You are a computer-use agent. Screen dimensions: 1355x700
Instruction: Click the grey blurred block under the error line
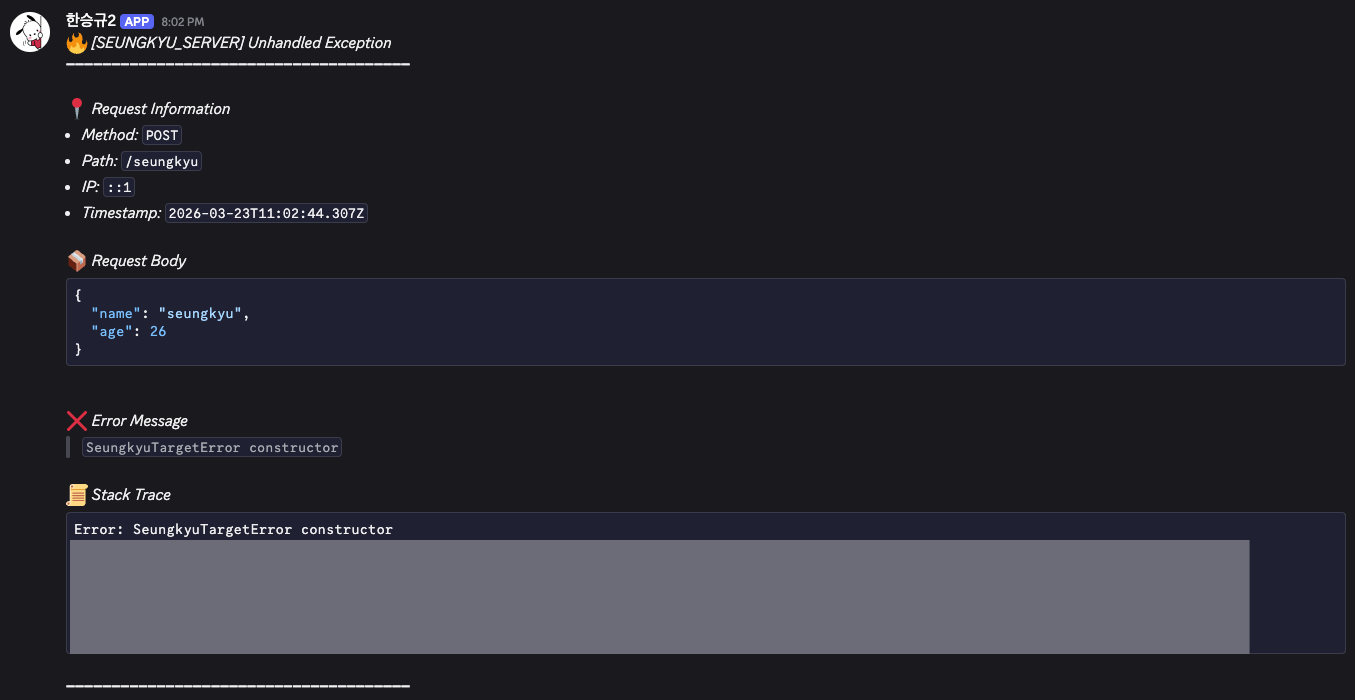point(658,595)
